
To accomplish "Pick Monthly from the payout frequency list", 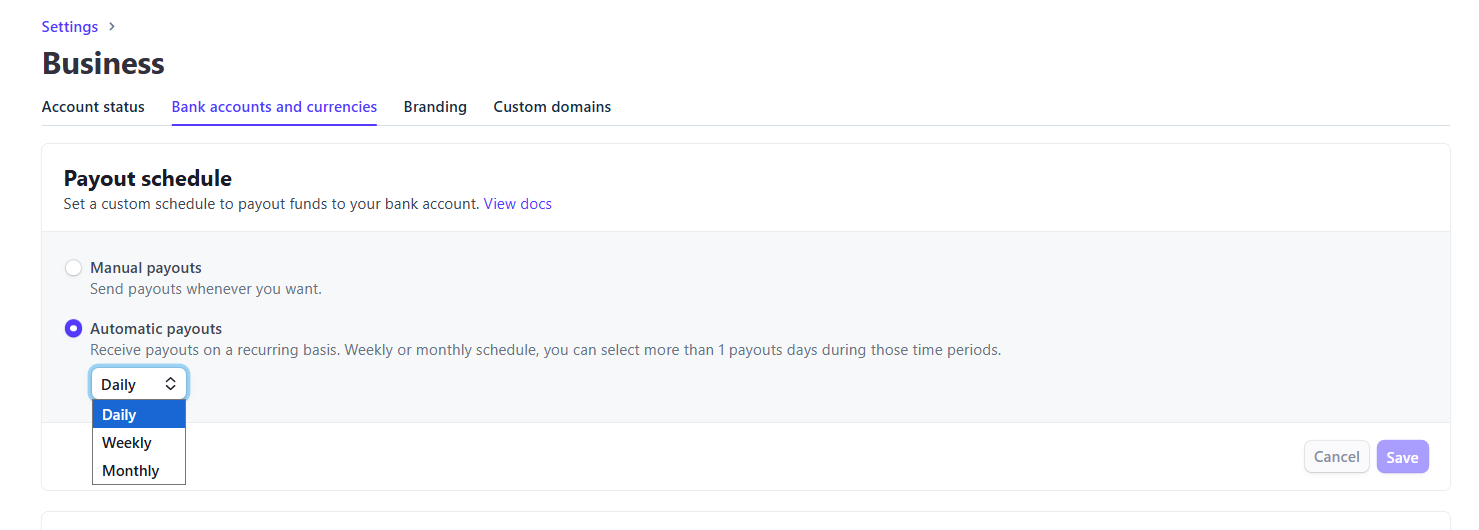I will (139, 471).
